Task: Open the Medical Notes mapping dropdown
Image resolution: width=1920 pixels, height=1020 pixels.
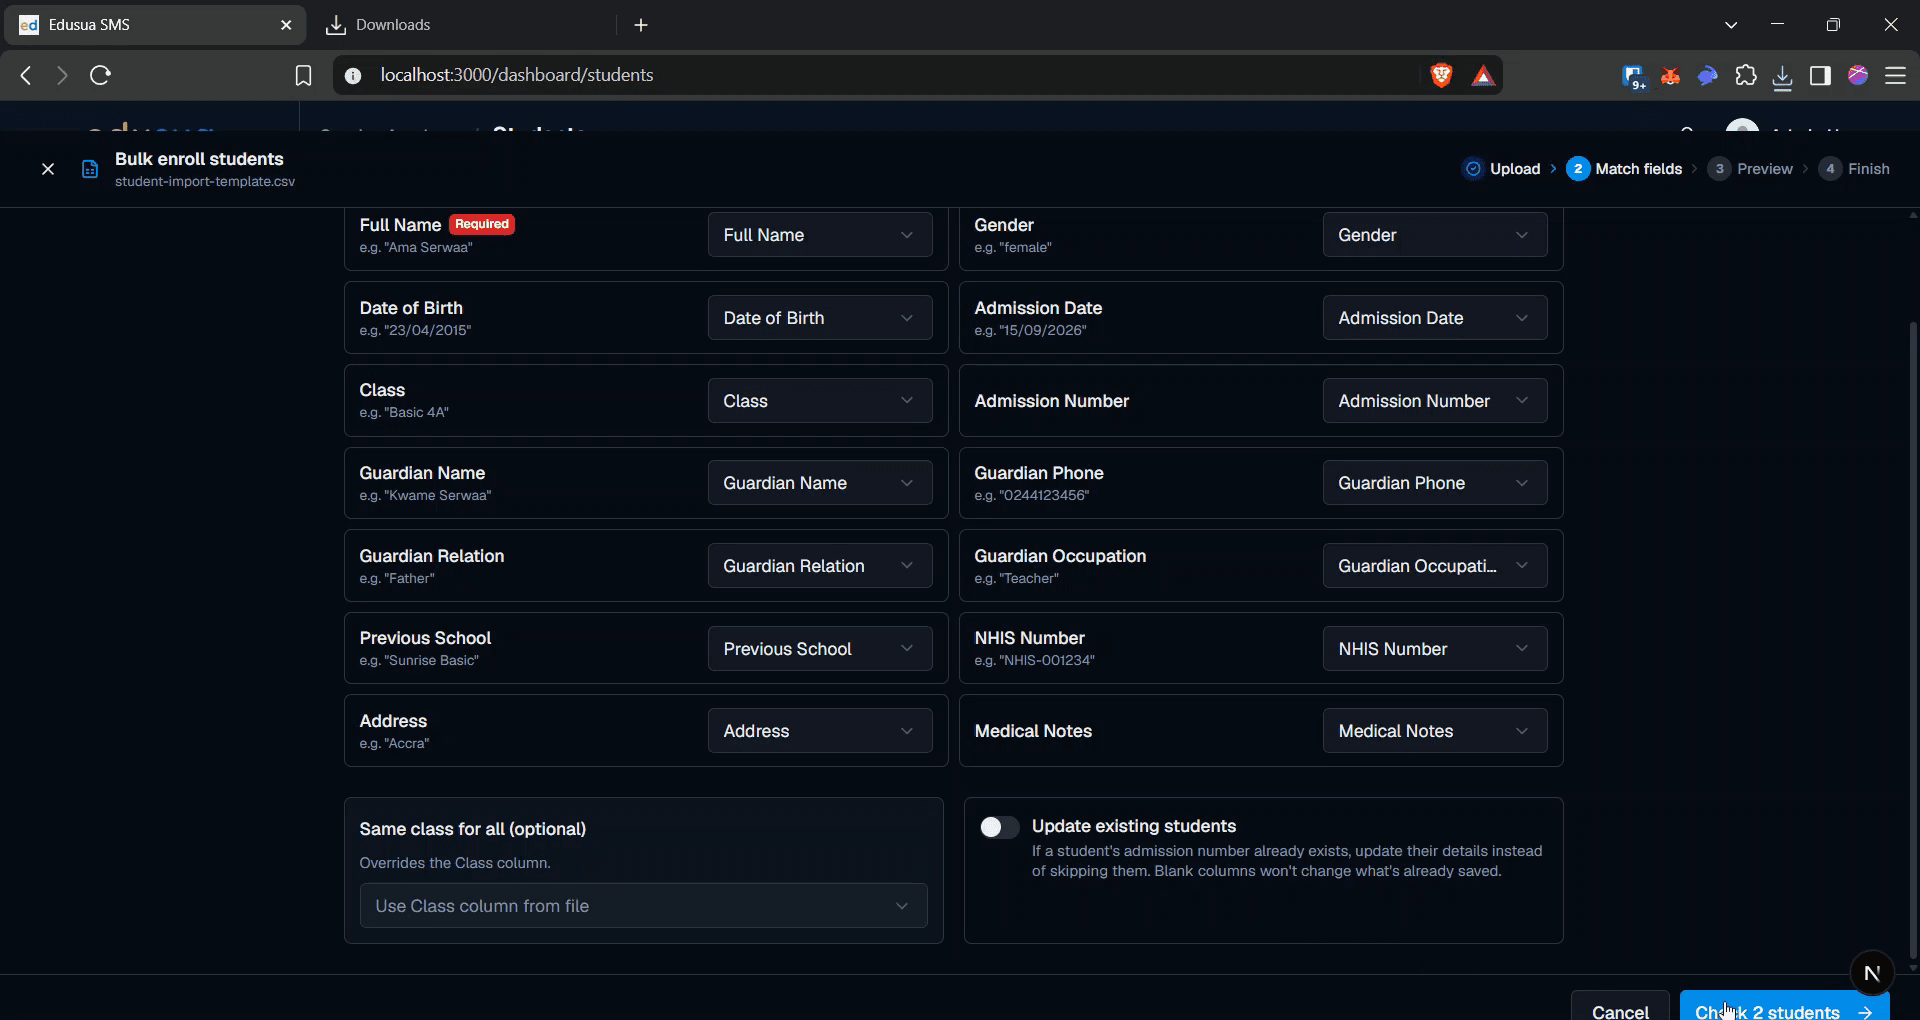Action: pos(1435,731)
